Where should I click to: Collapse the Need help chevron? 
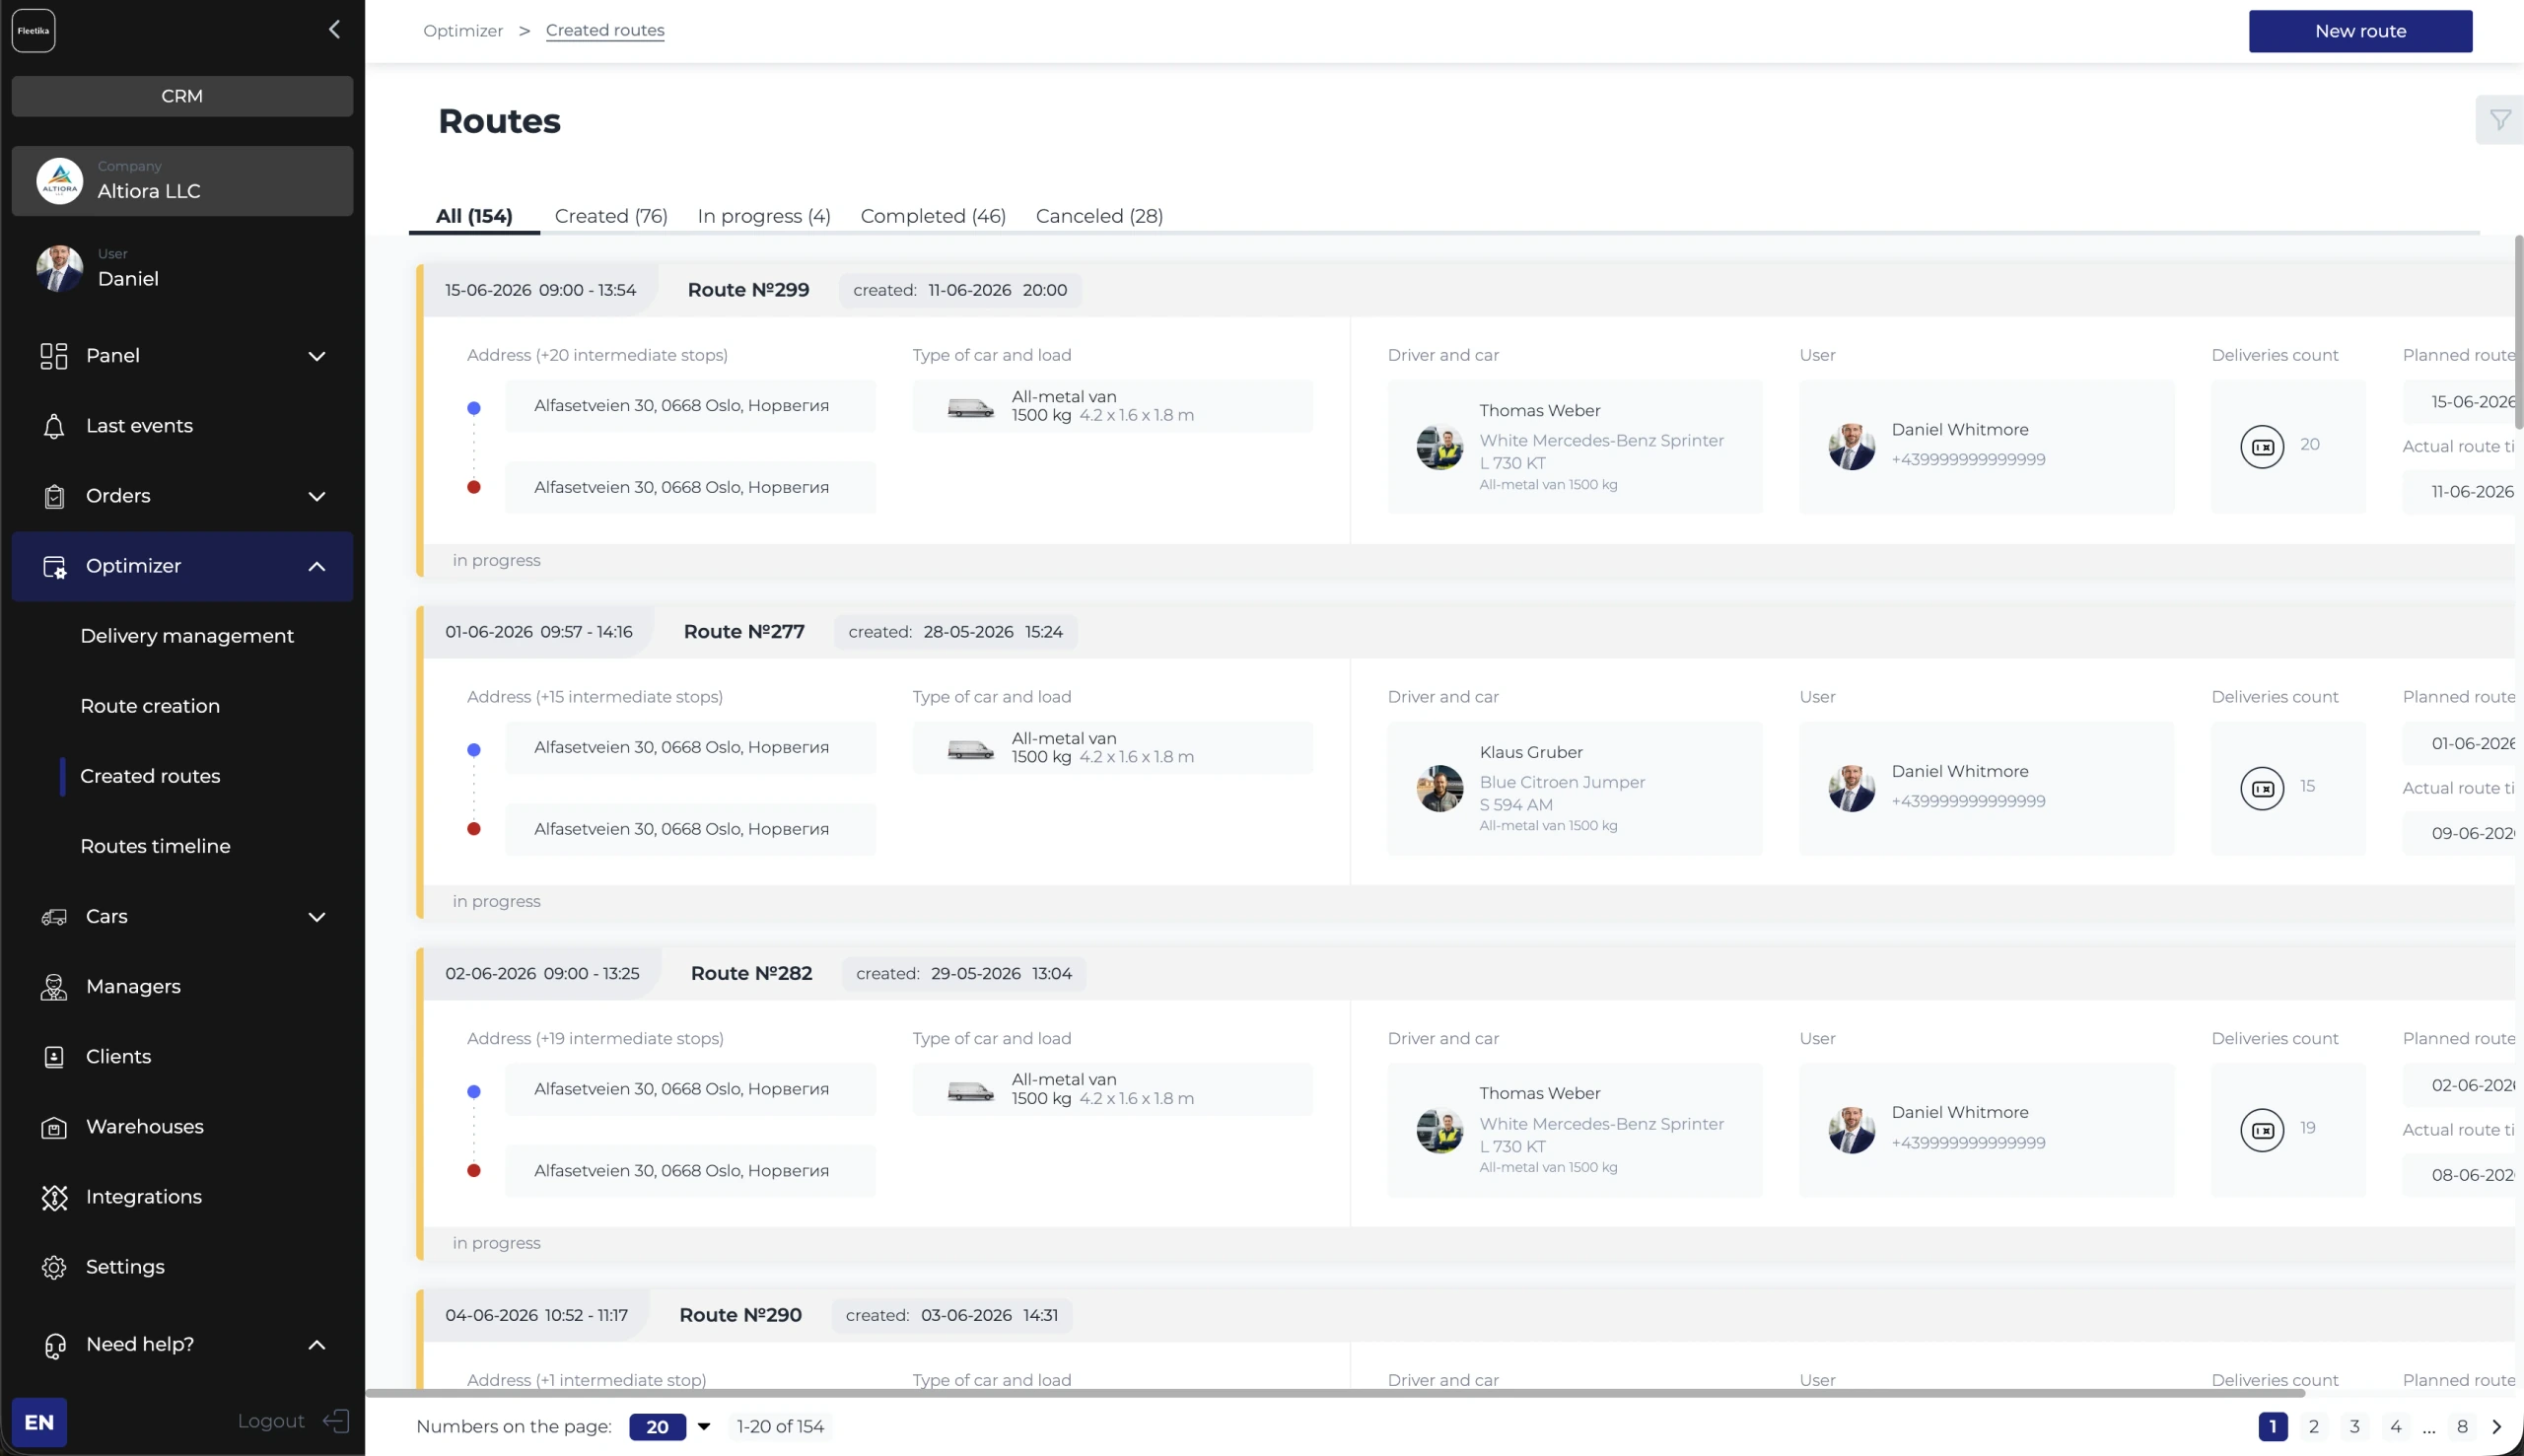point(316,1345)
